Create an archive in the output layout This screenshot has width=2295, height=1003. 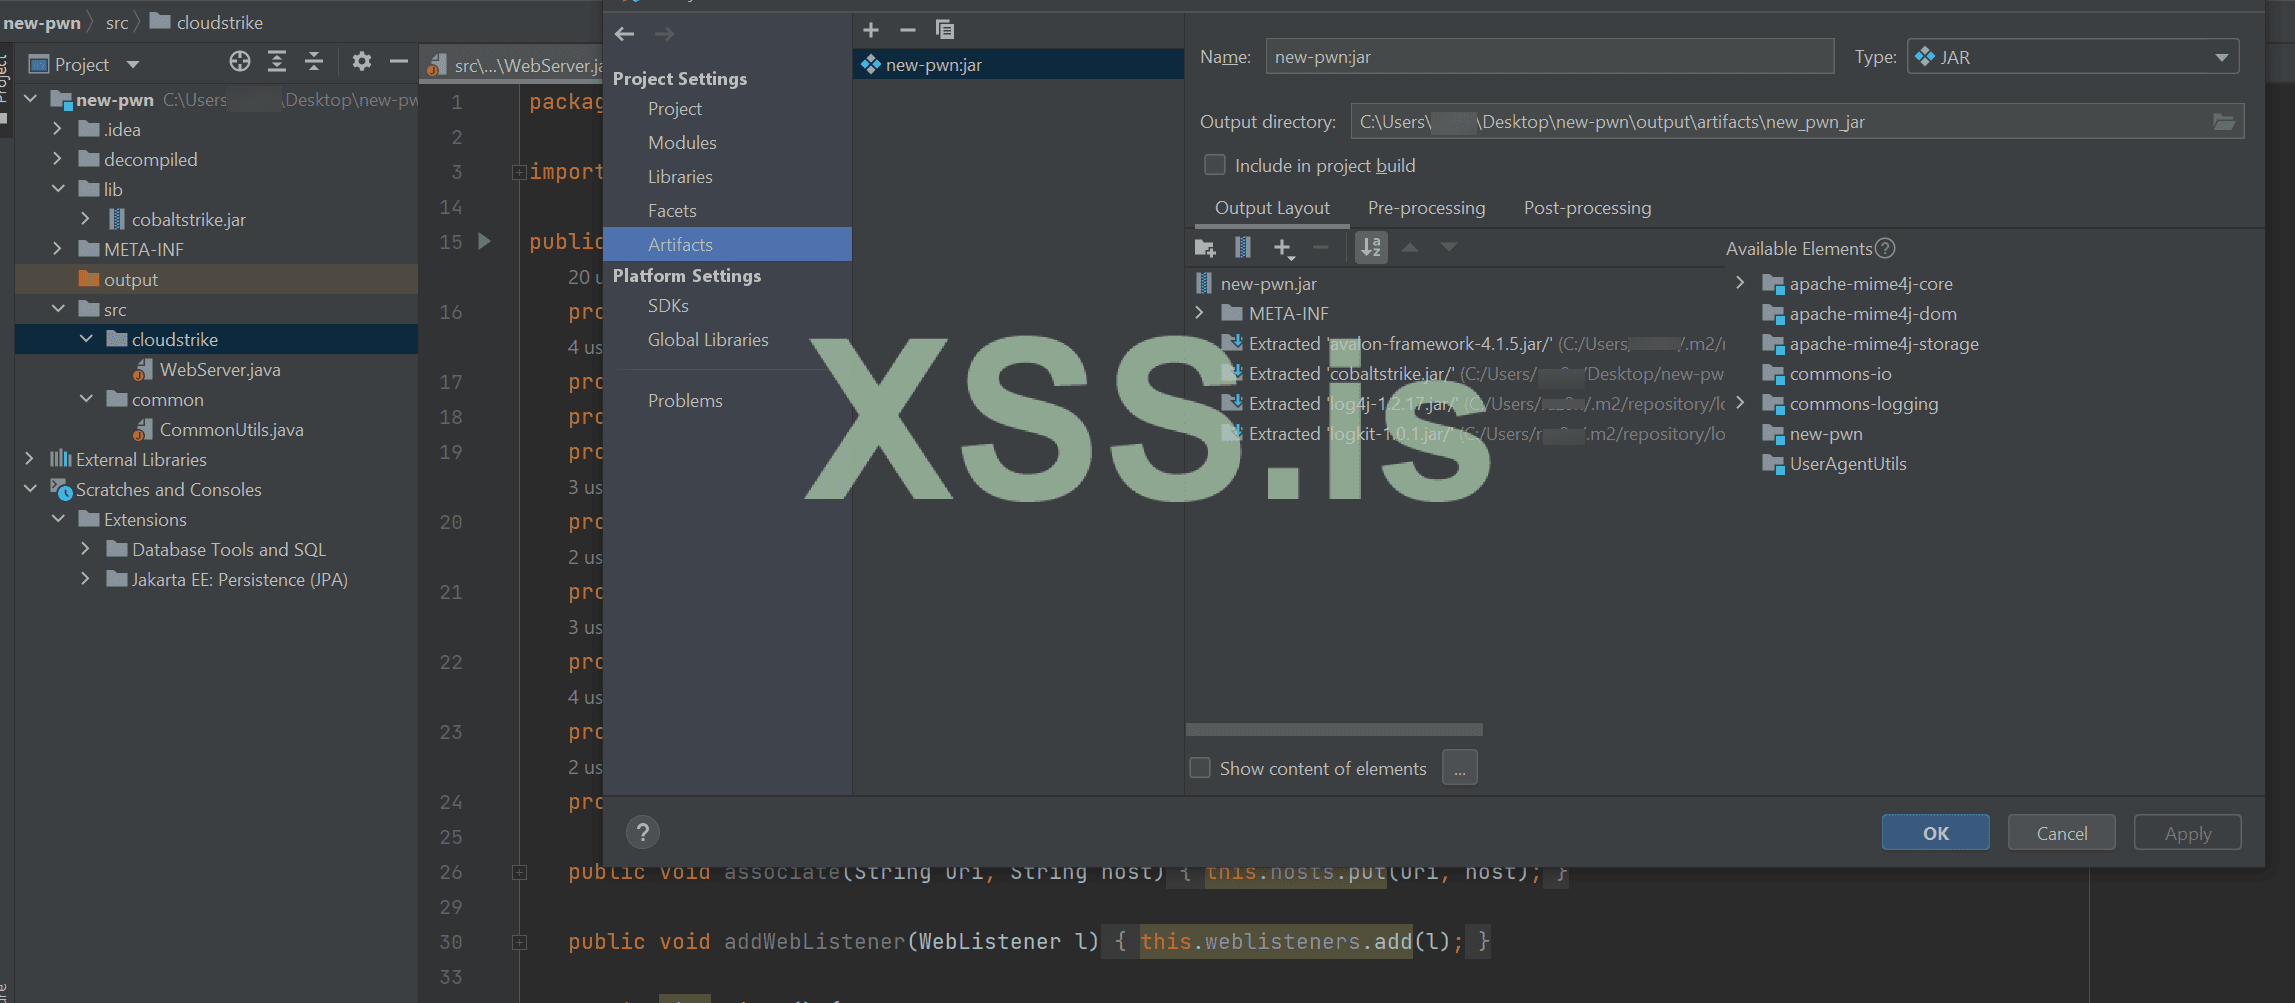tap(1243, 248)
